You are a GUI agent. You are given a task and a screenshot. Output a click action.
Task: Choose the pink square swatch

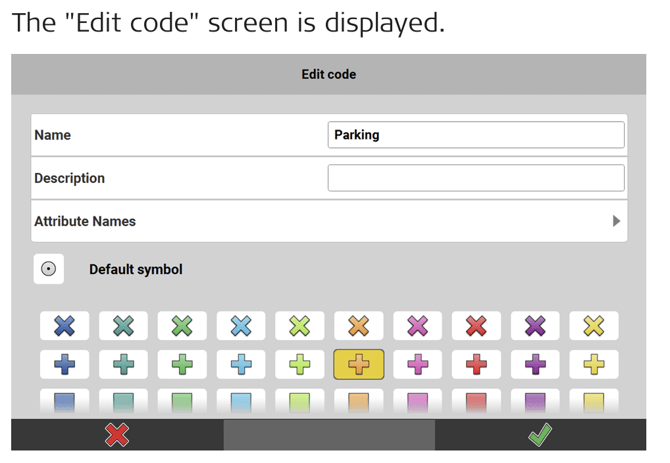(417, 403)
